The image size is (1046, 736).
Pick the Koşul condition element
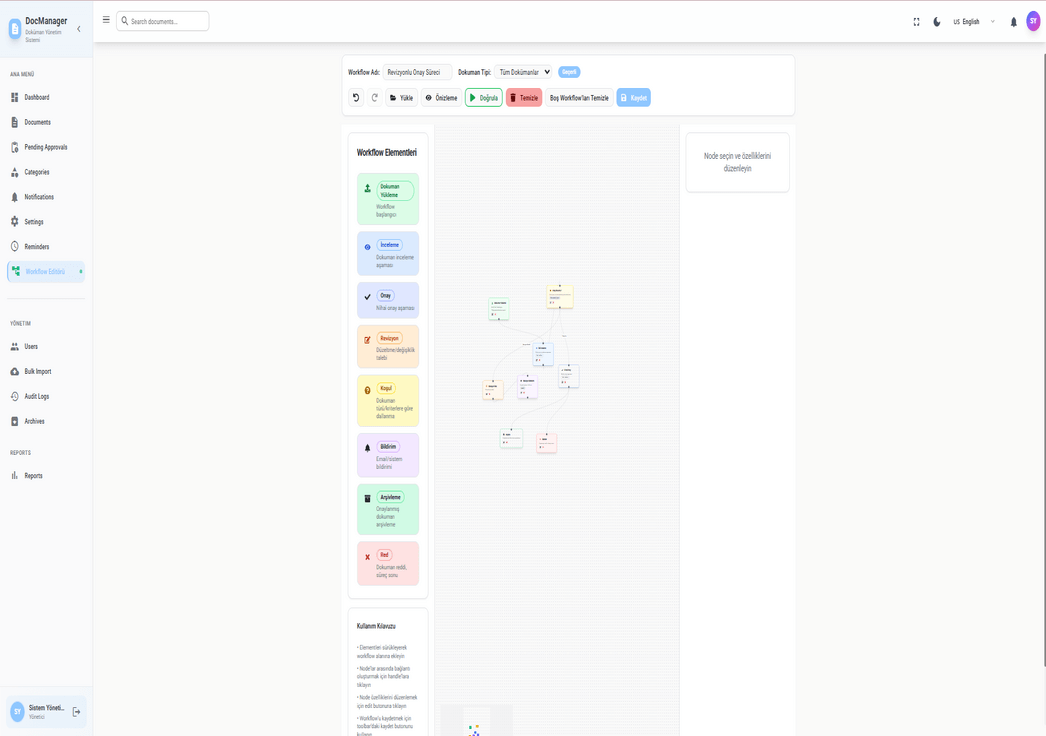(388, 400)
